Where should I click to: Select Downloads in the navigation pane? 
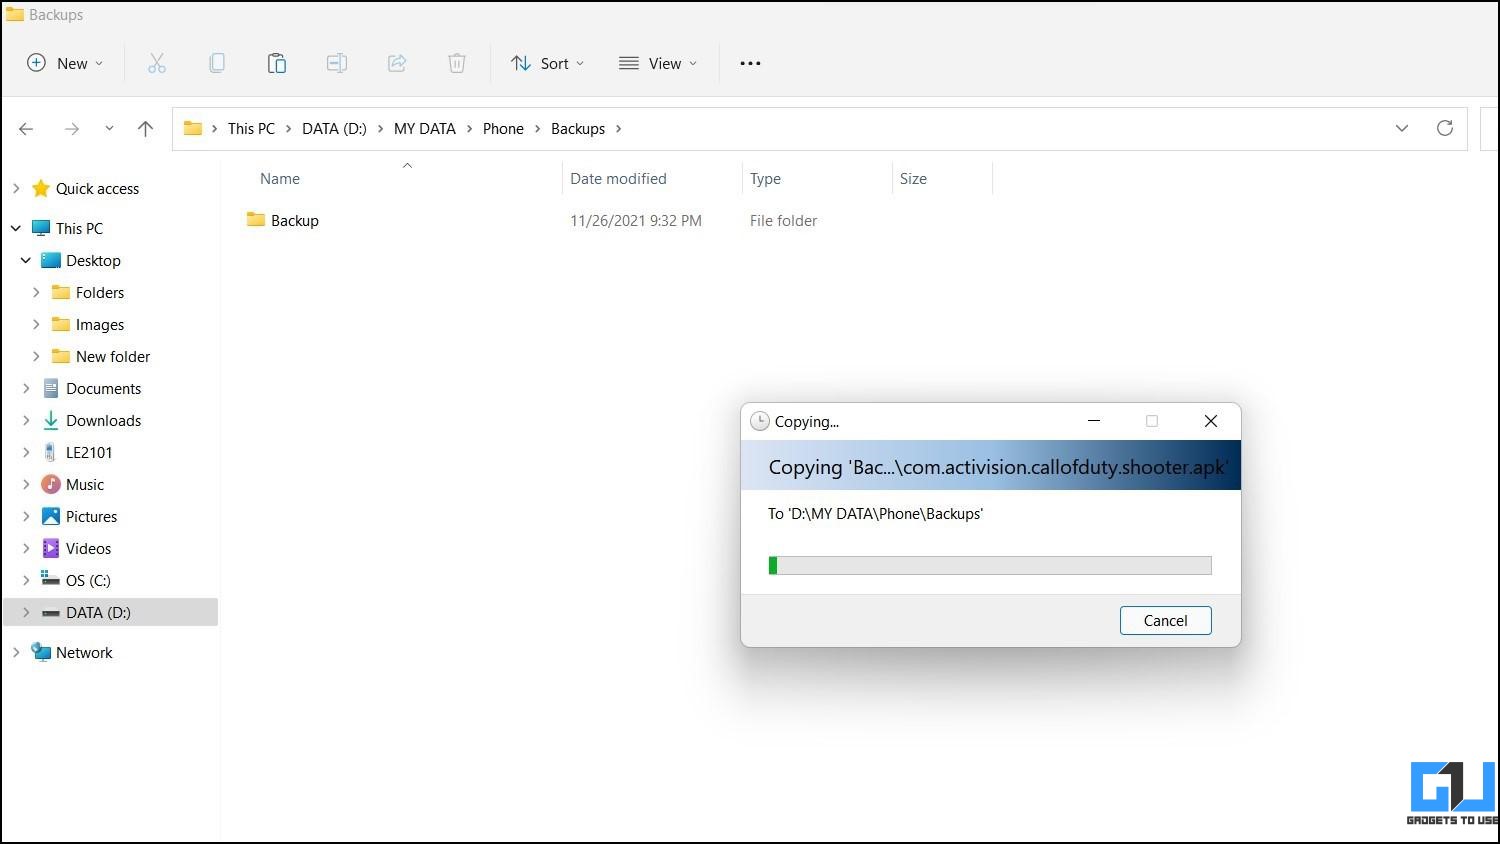tap(103, 420)
